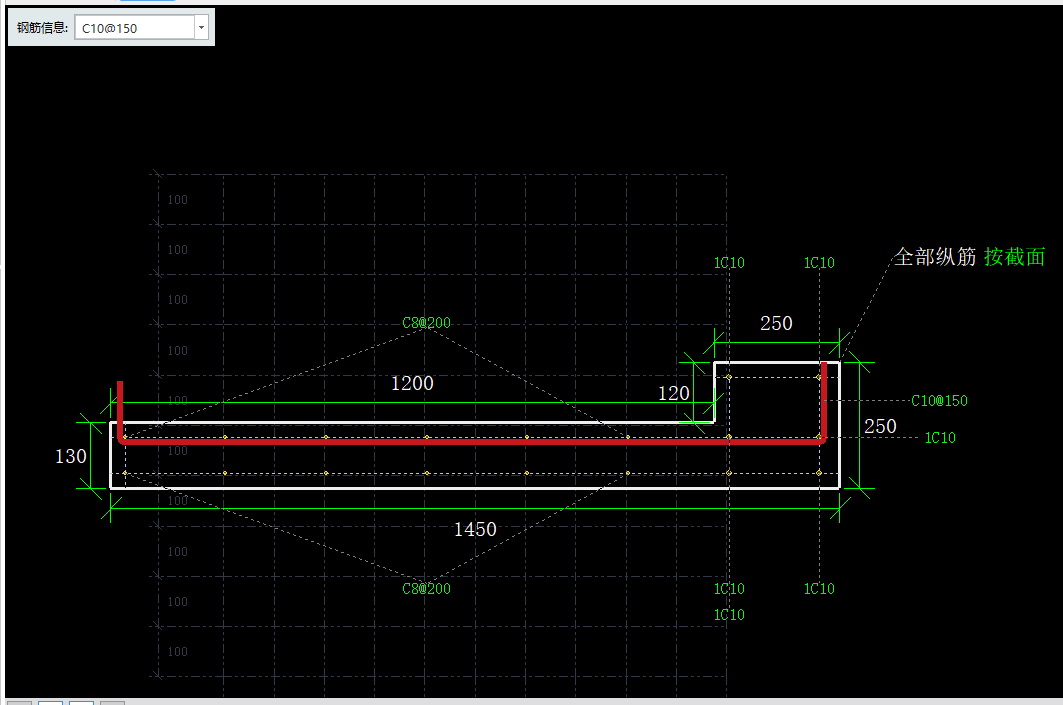Select the 250 horizontal width dimension above upstand
1063x705 pixels.
point(776,323)
